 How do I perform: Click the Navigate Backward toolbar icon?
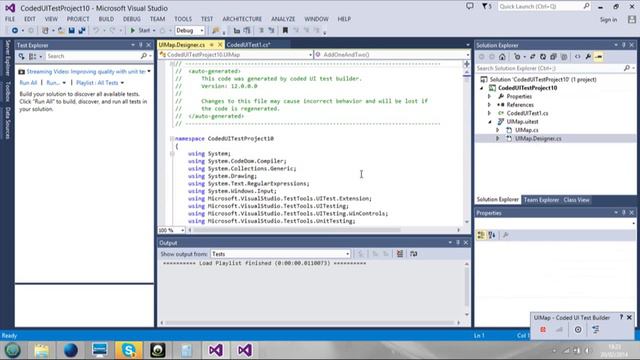pos(14,31)
